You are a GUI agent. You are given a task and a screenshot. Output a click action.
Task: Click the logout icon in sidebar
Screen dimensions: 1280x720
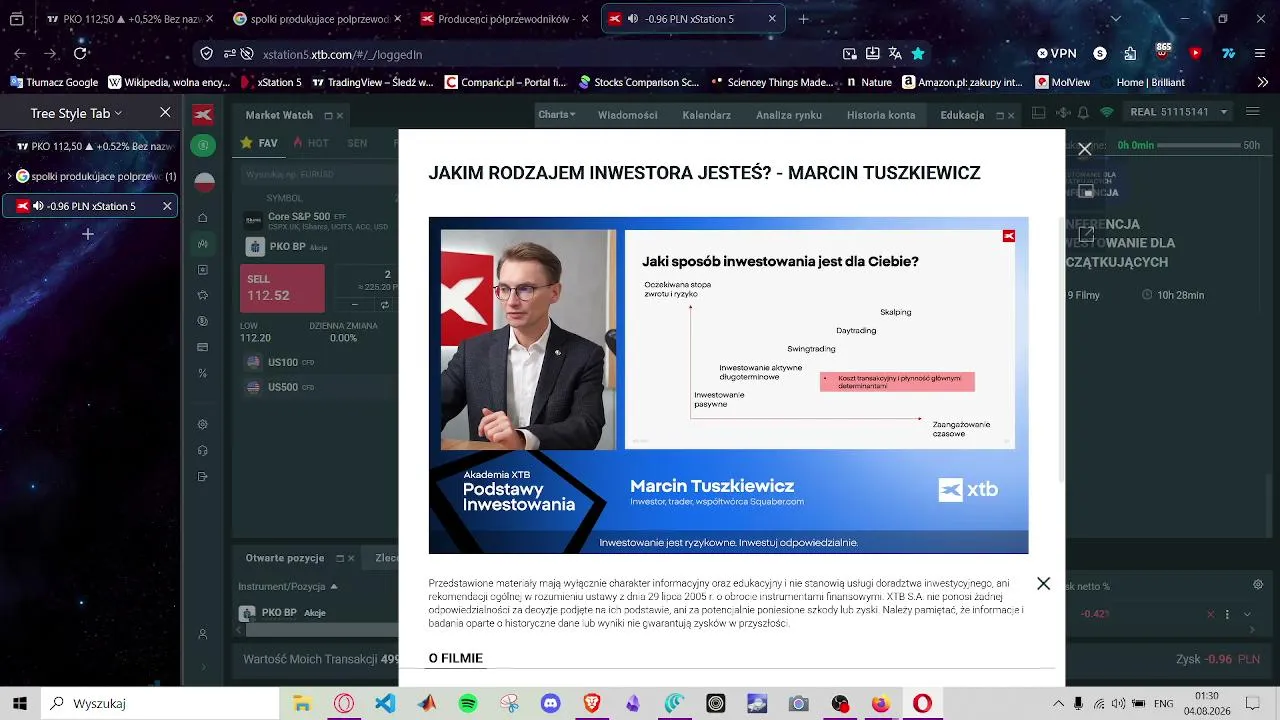pyautogui.click(x=203, y=477)
